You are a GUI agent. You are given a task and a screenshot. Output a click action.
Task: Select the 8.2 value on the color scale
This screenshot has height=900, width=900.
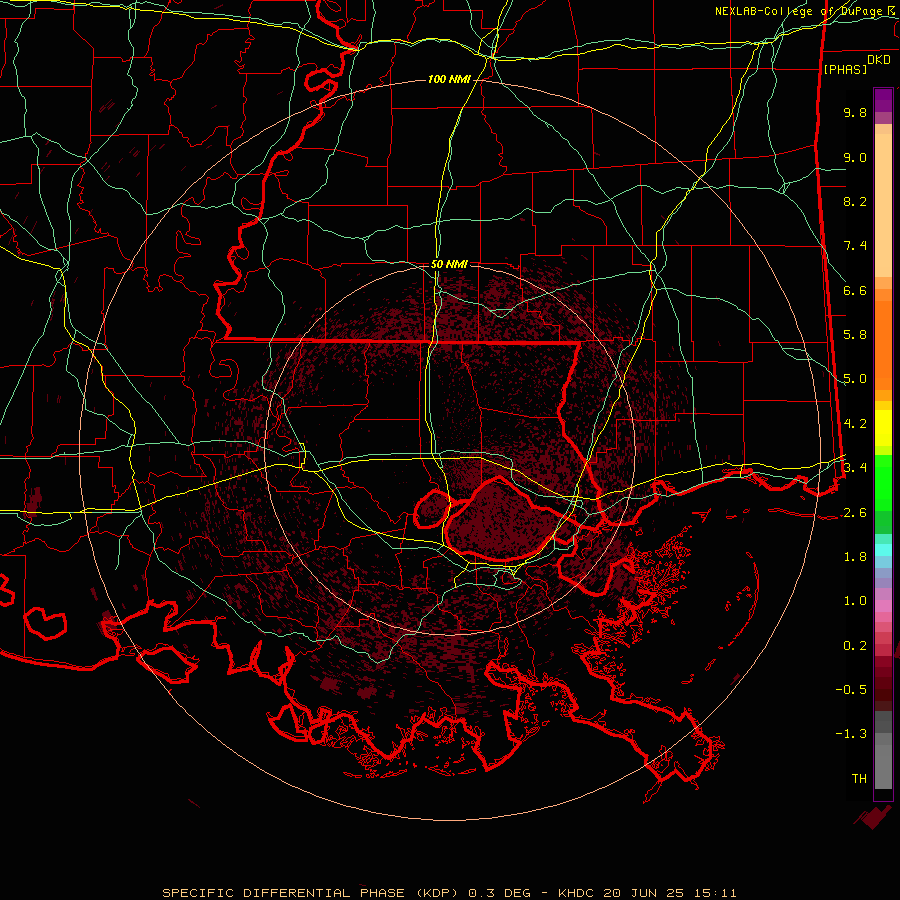[x=855, y=201]
